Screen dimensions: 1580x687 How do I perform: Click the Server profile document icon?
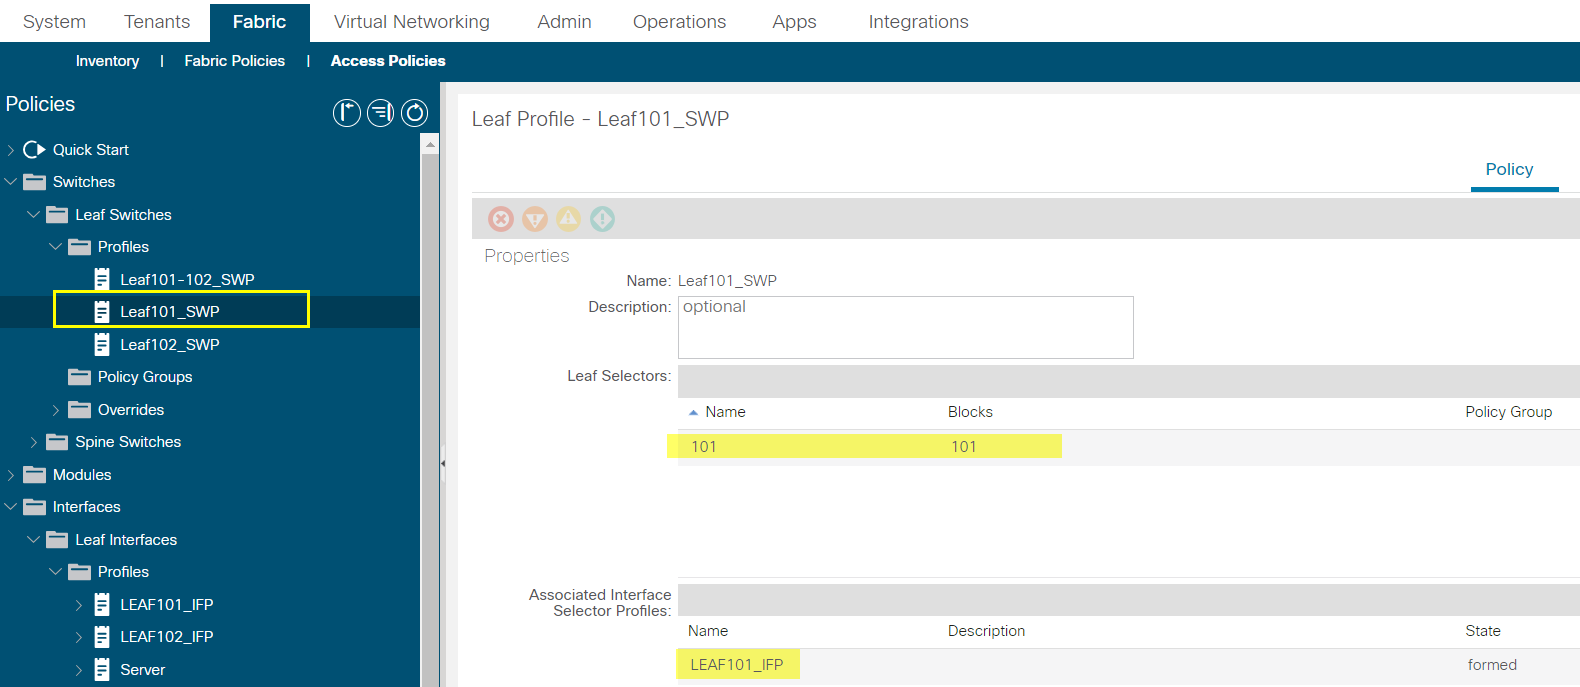pyautogui.click(x=102, y=669)
